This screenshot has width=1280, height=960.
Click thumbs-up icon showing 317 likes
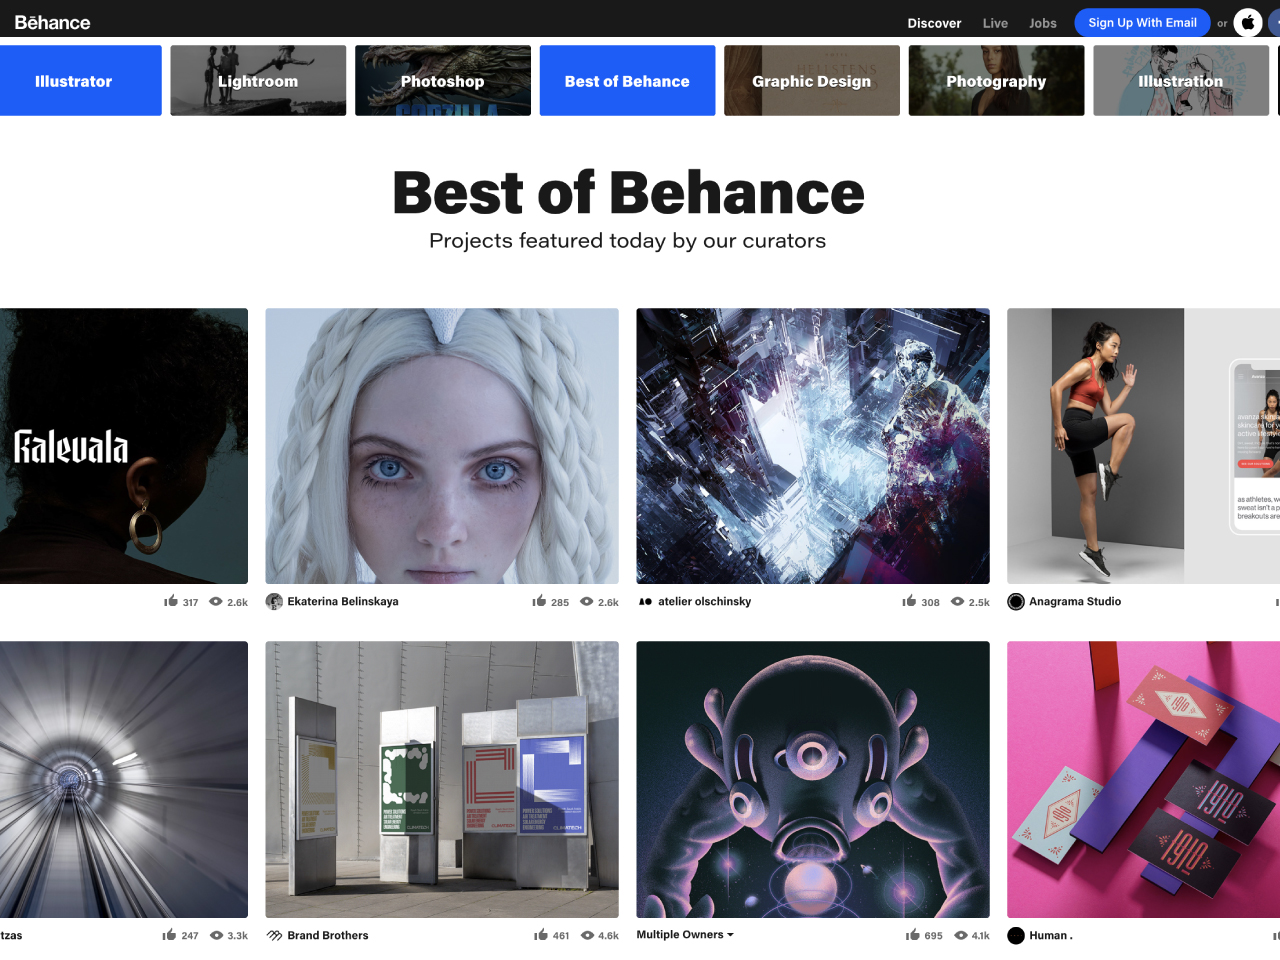171,601
